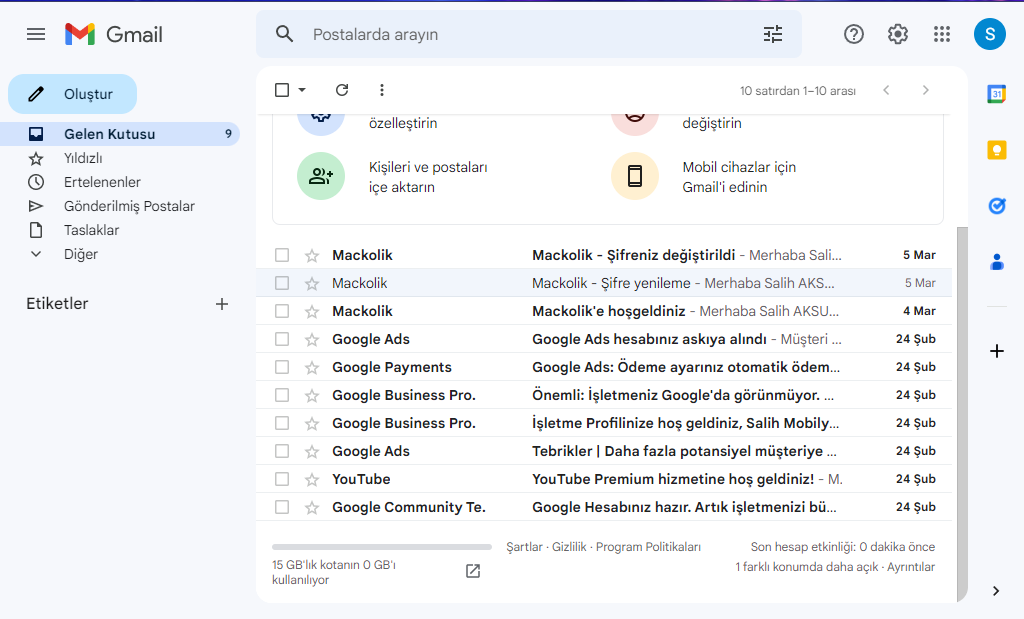Tick the select all checkbox
This screenshot has width=1024, height=619.
282,90
